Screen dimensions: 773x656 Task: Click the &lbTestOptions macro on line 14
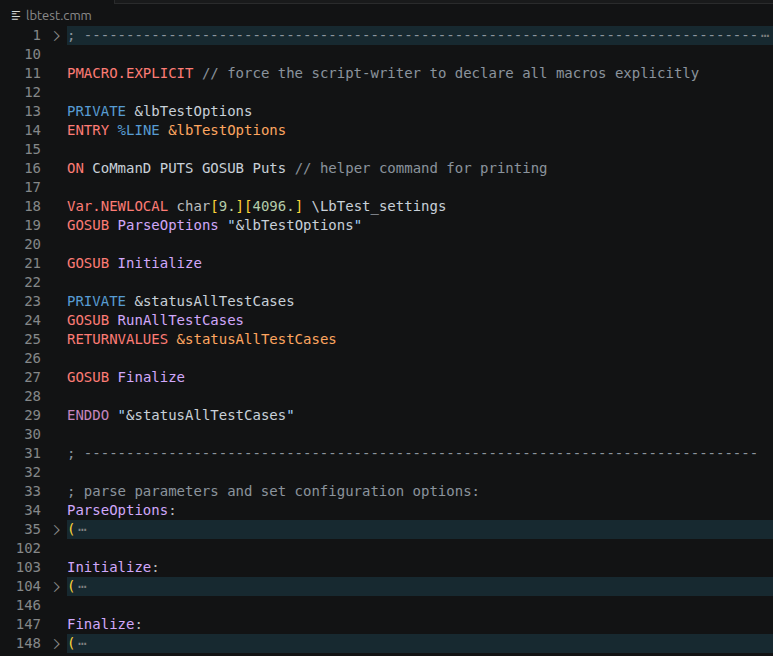(x=227, y=131)
